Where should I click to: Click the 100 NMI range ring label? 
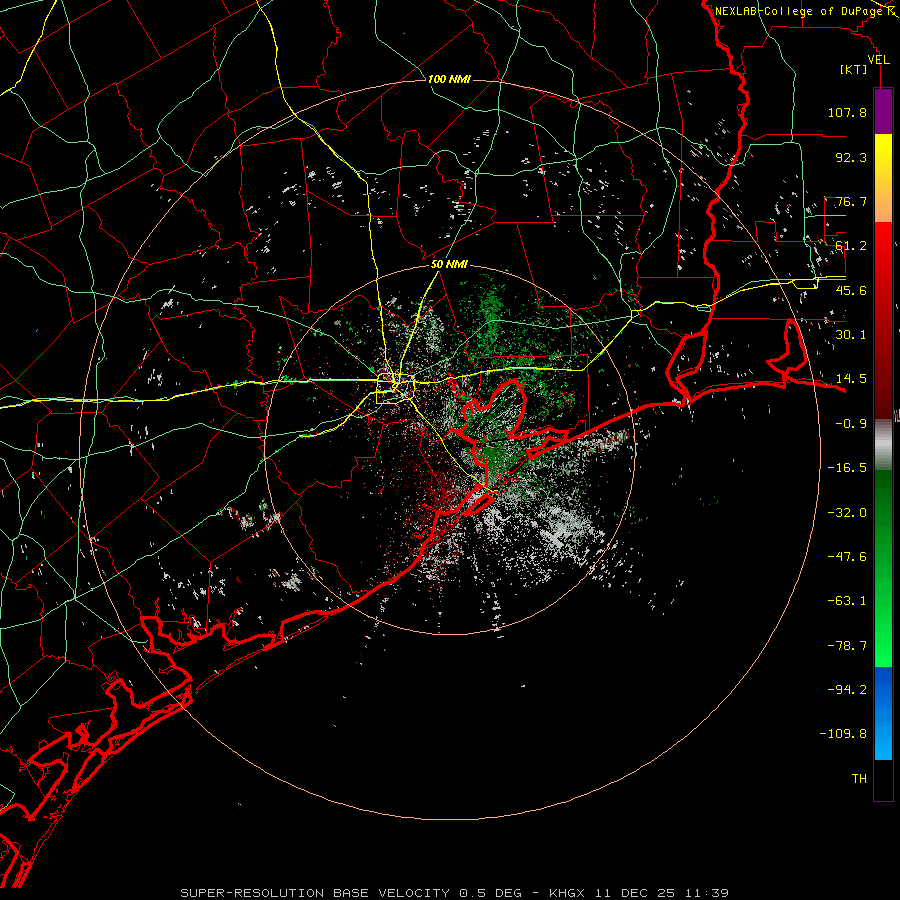click(449, 79)
